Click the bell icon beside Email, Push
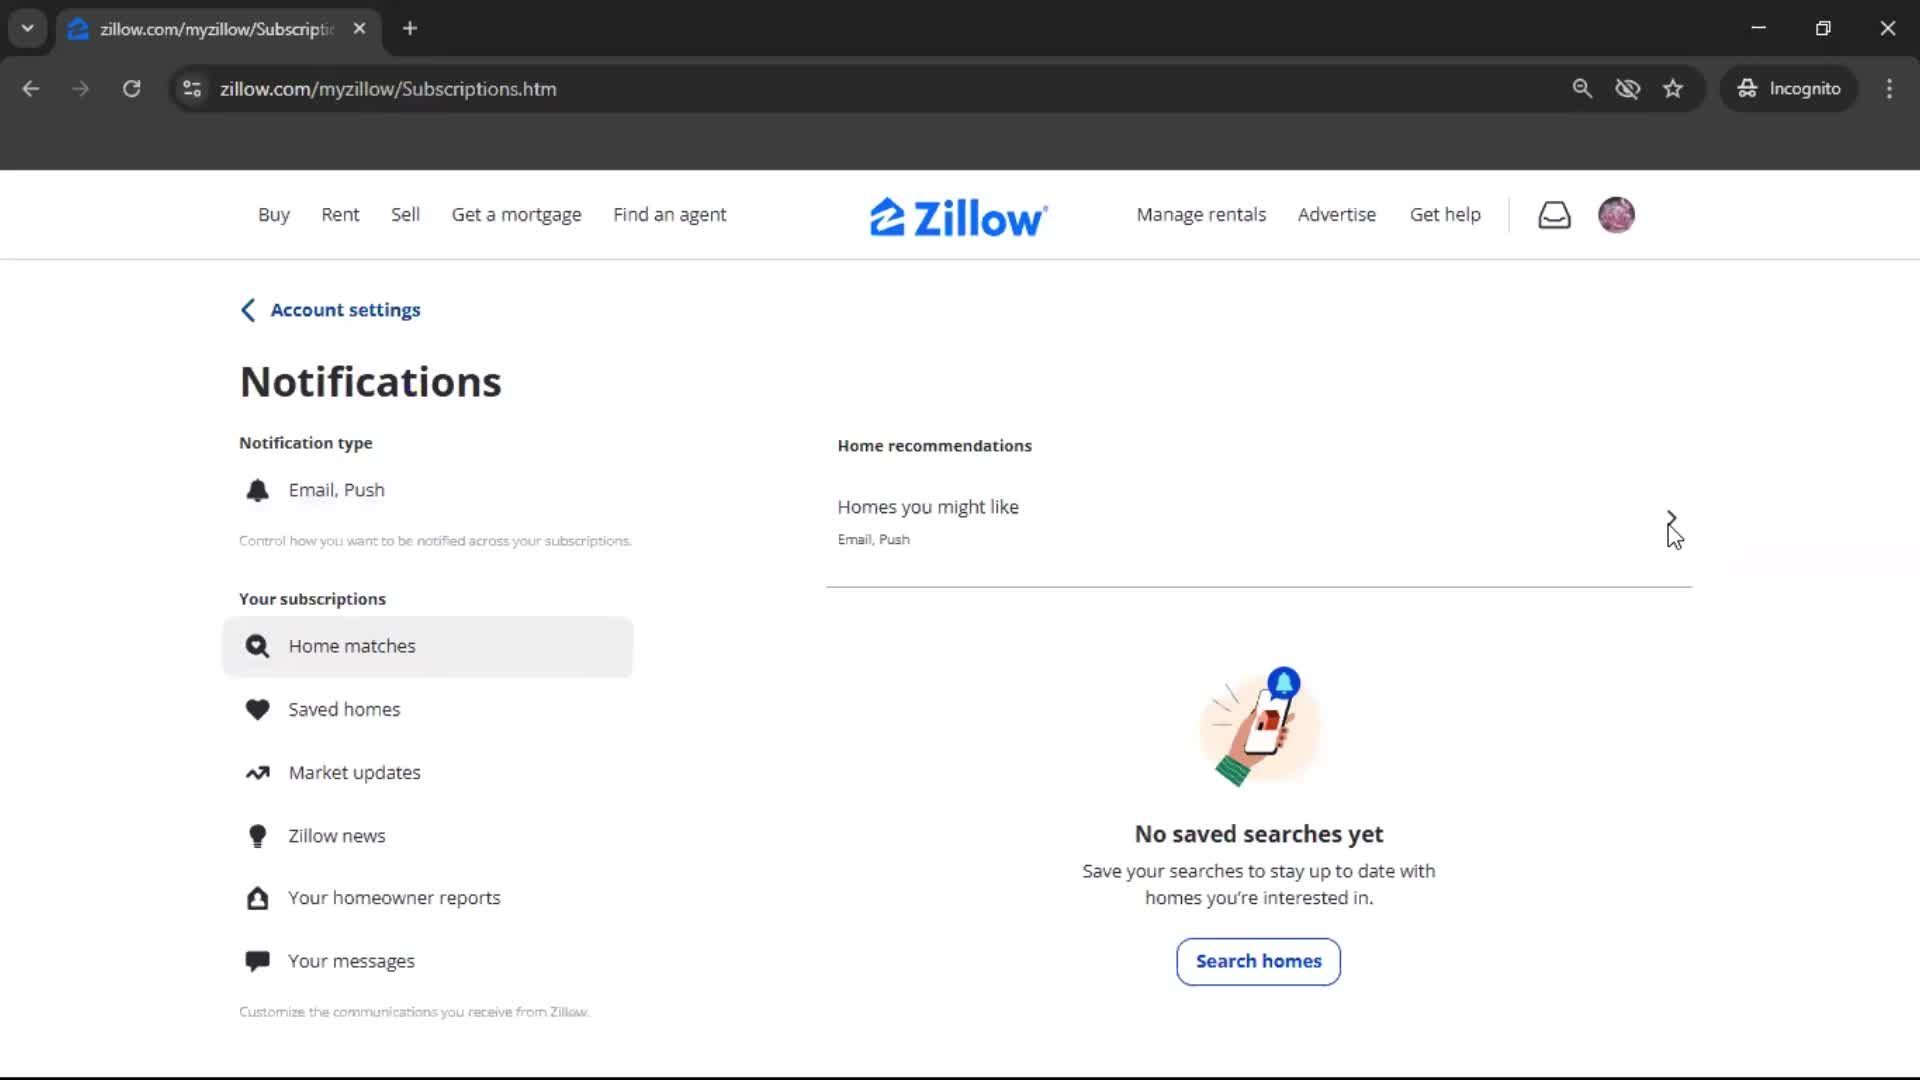The width and height of the screenshot is (1920, 1080). pyautogui.click(x=257, y=490)
